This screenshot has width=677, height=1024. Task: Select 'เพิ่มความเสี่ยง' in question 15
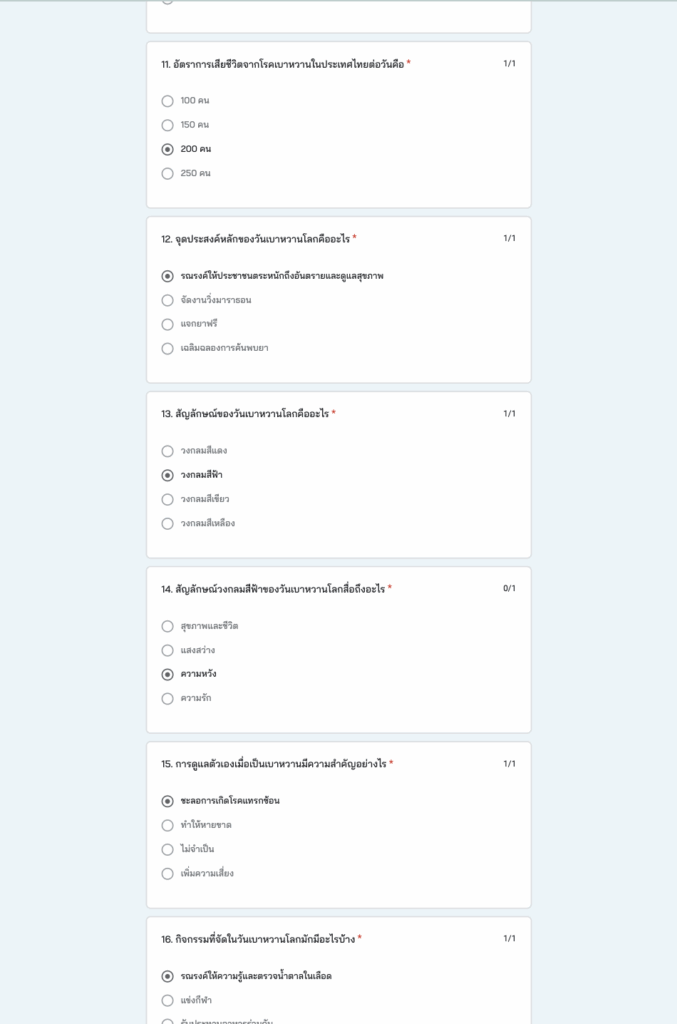click(167, 873)
